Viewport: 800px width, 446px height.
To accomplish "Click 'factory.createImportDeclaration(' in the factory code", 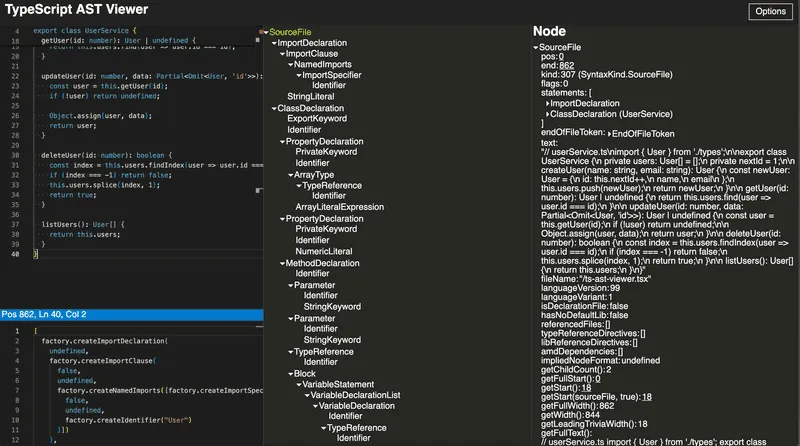I will point(105,341).
